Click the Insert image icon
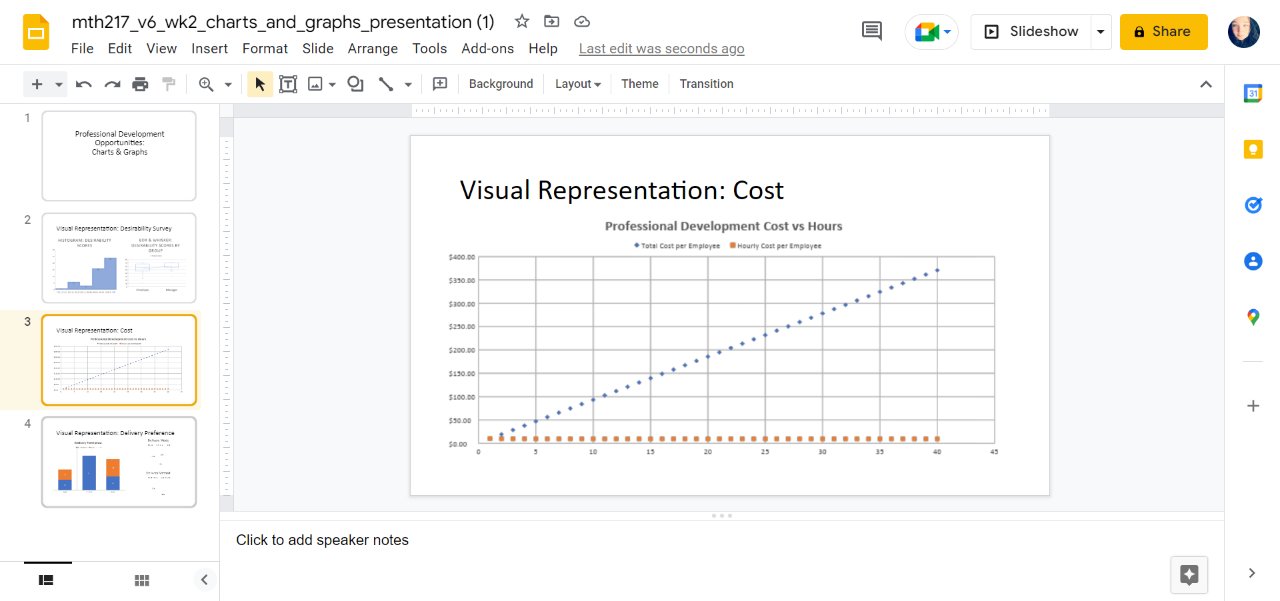Screen dimensions: 1280x601 tap(316, 84)
